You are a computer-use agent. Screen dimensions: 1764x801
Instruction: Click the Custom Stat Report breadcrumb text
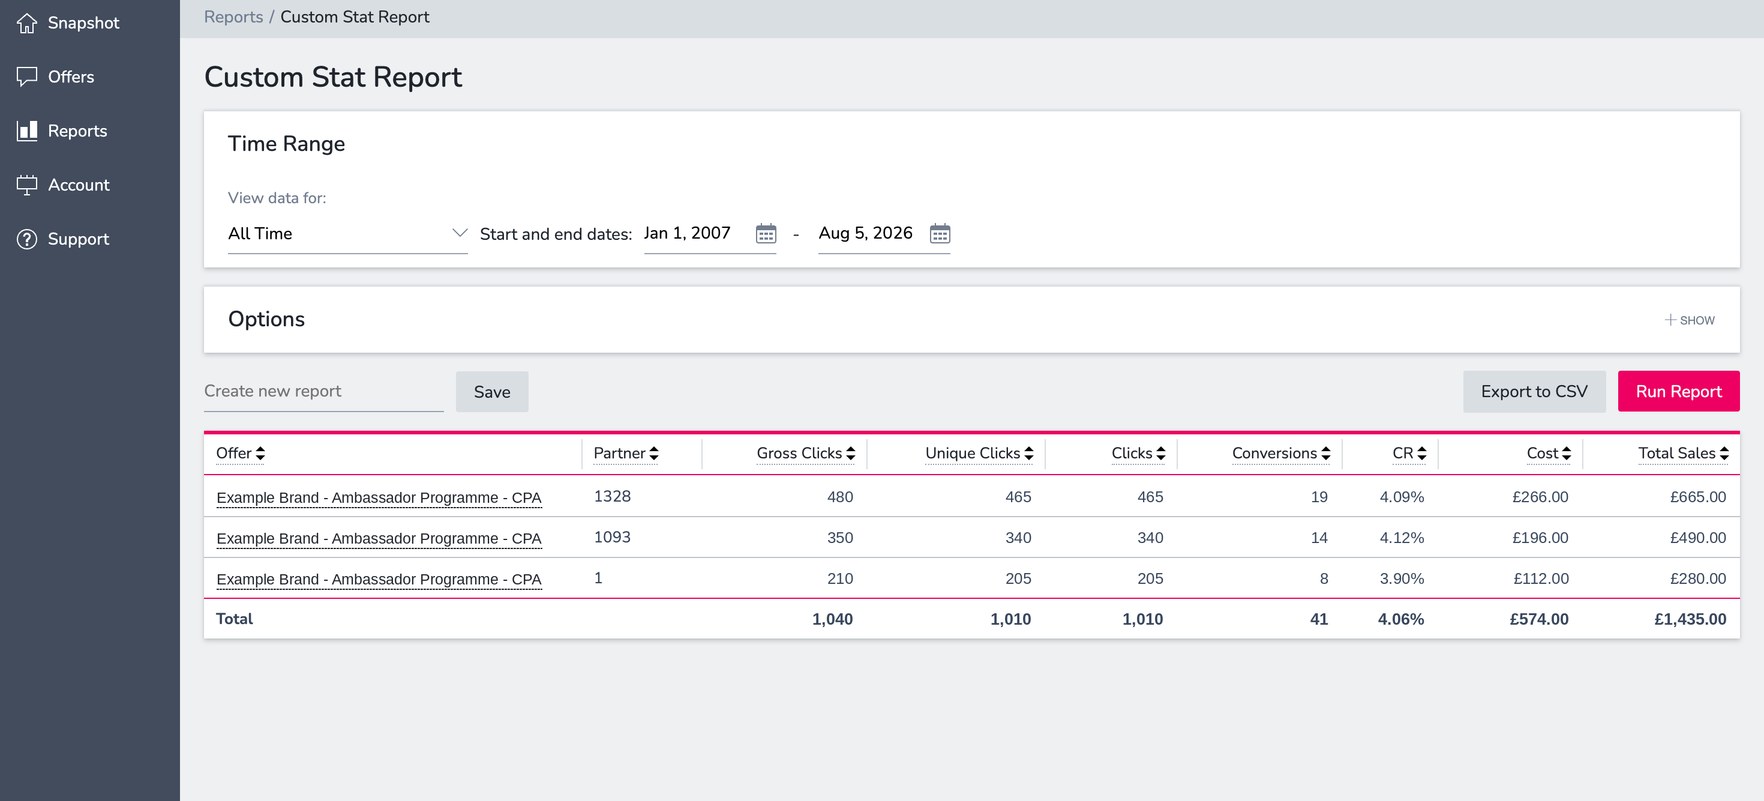pyautogui.click(x=355, y=17)
